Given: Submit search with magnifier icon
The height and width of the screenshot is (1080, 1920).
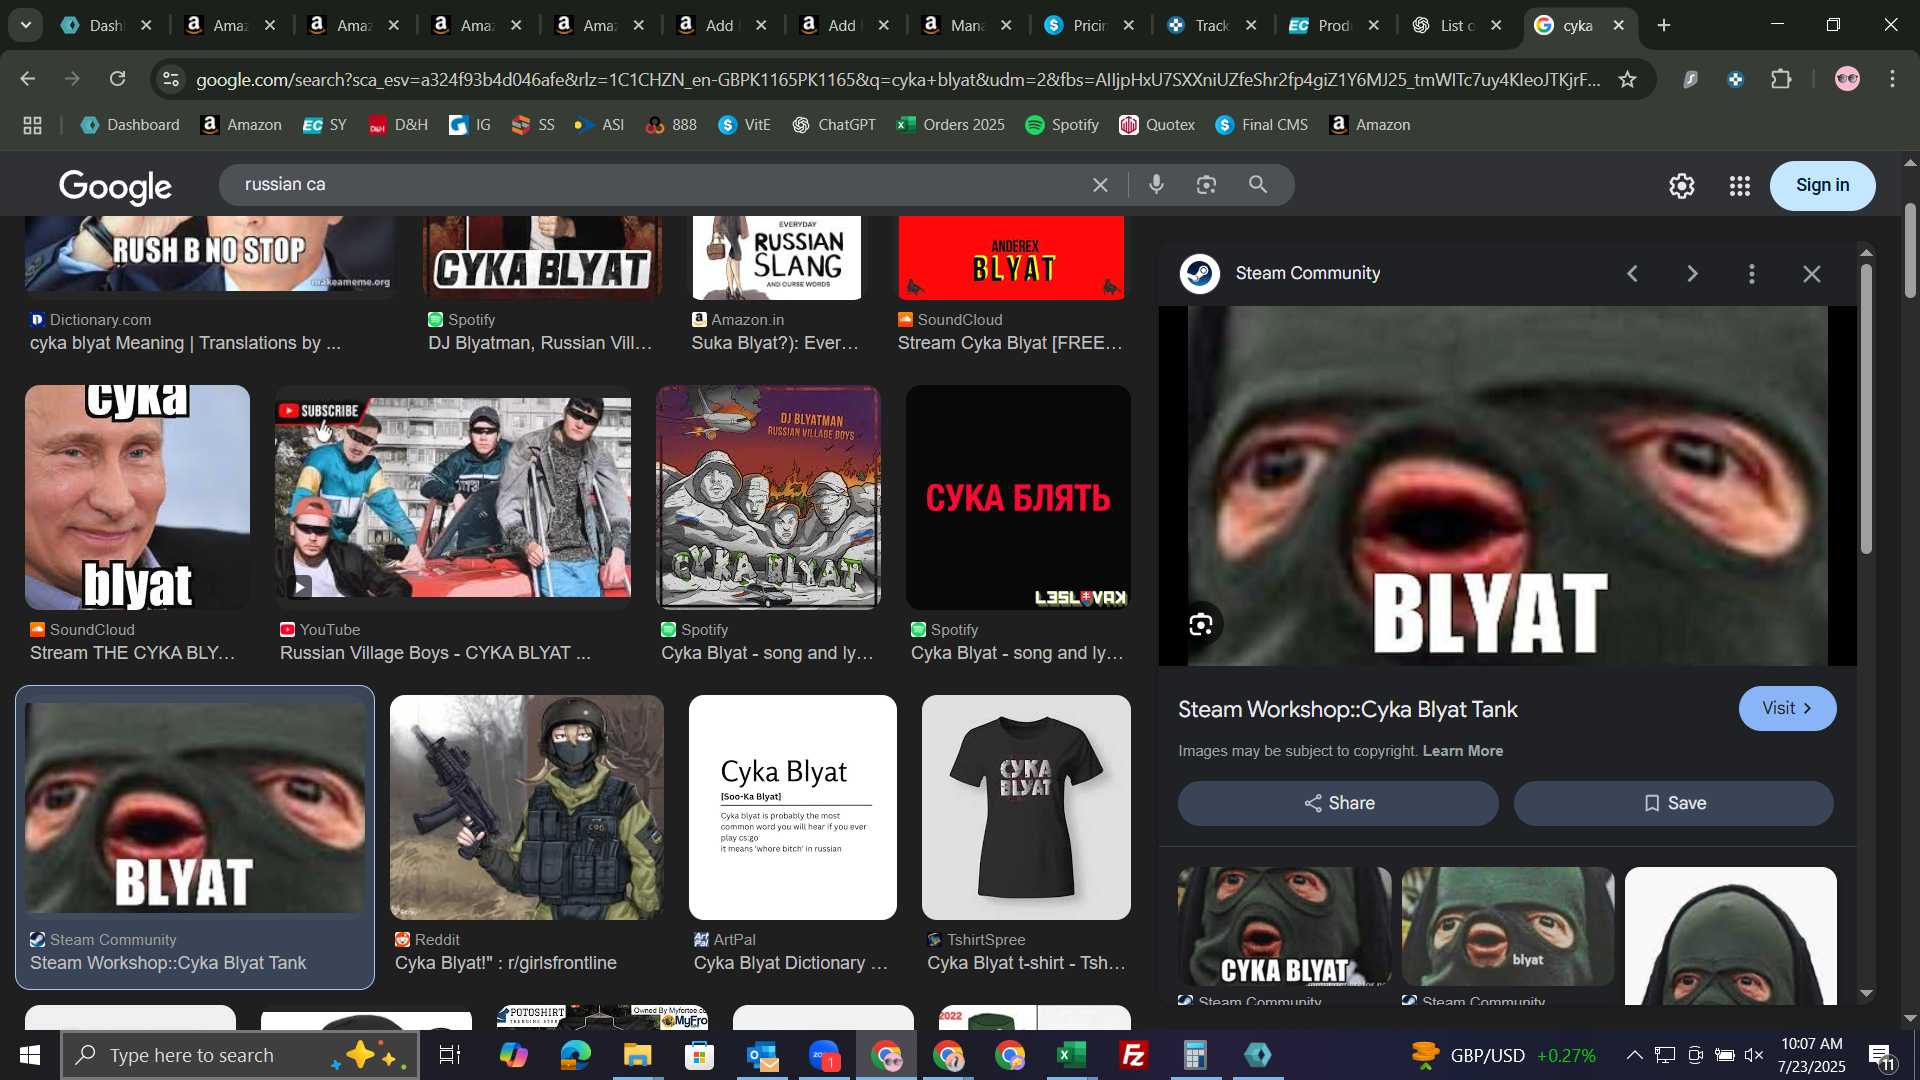Looking at the screenshot, I should point(1258,185).
